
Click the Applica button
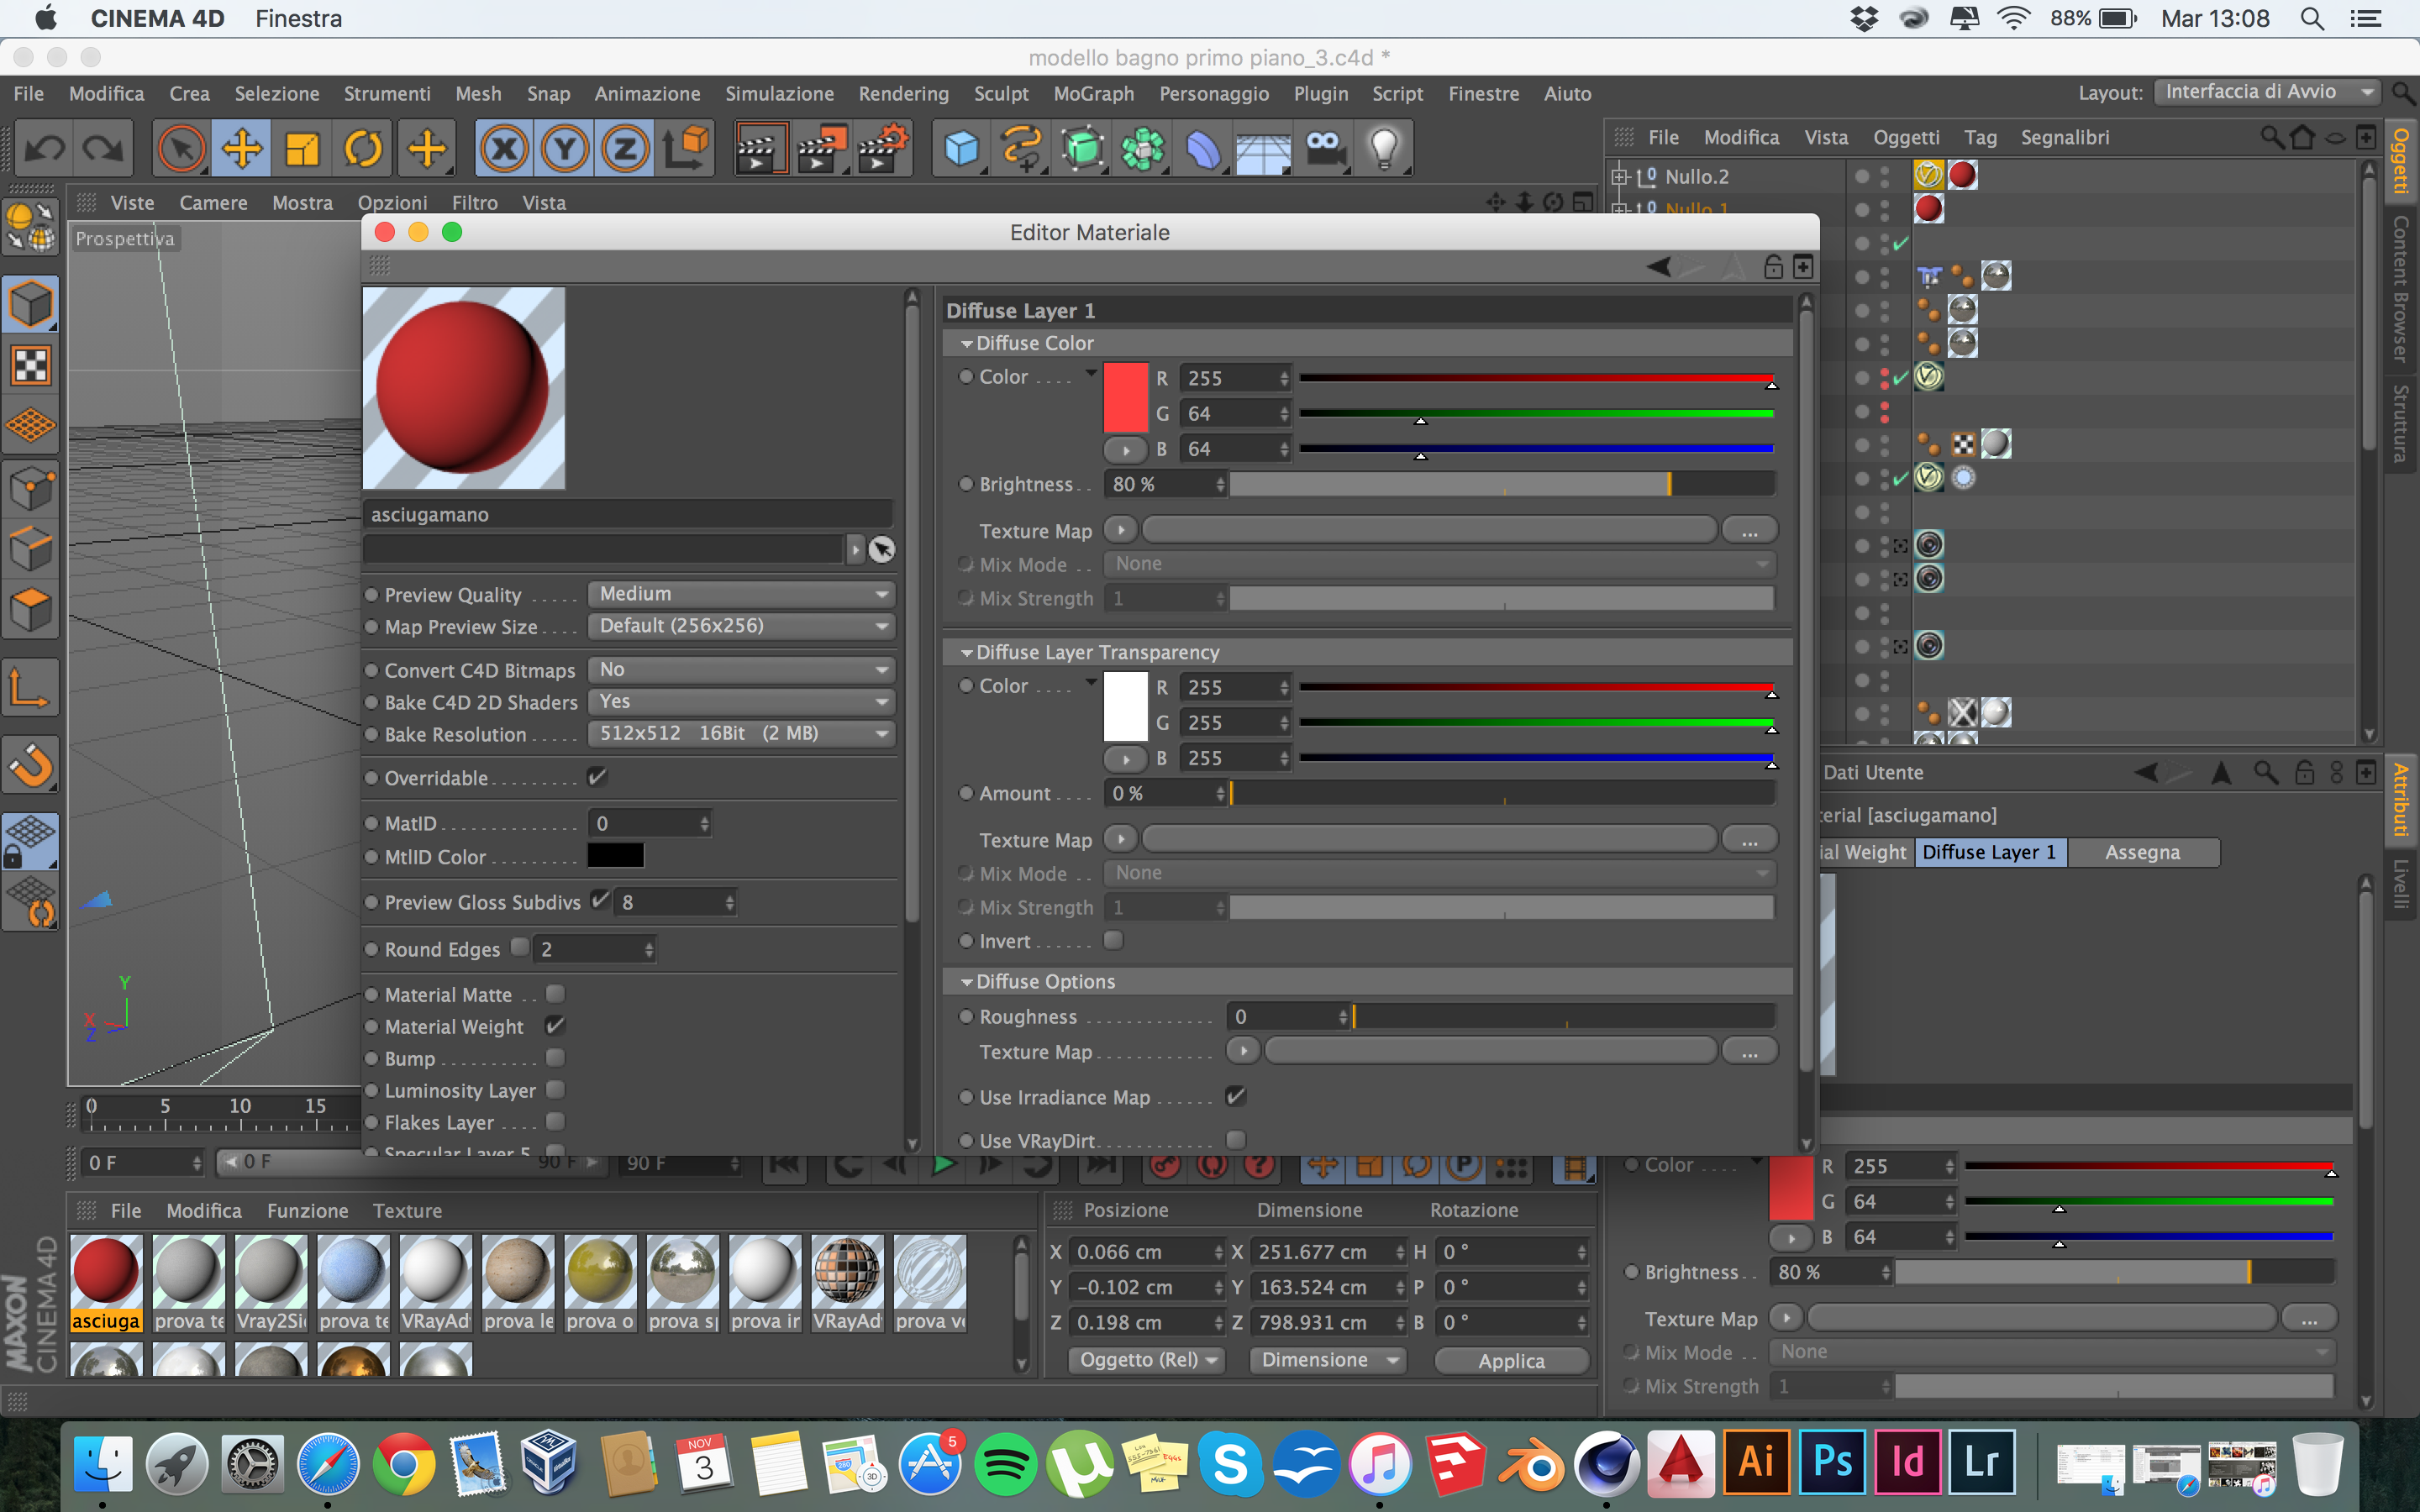pyautogui.click(x=1510, y=1360)
